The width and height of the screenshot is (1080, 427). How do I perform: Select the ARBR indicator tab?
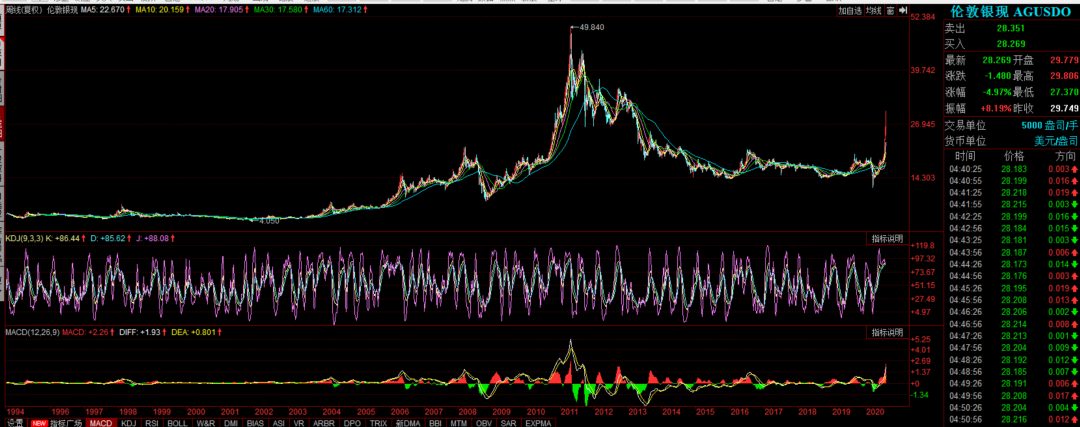pyautogui.click(x=324, y=422)
